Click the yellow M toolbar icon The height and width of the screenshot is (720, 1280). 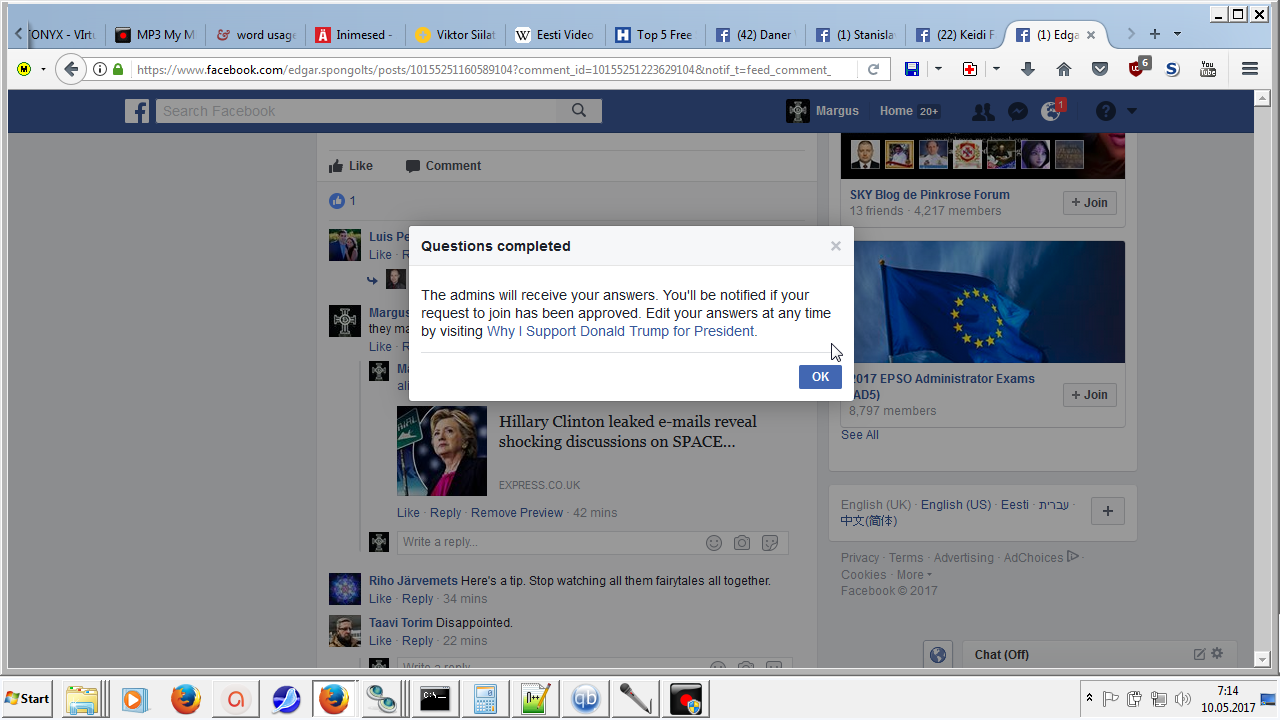pyautogui.click(x=24, y=69)
